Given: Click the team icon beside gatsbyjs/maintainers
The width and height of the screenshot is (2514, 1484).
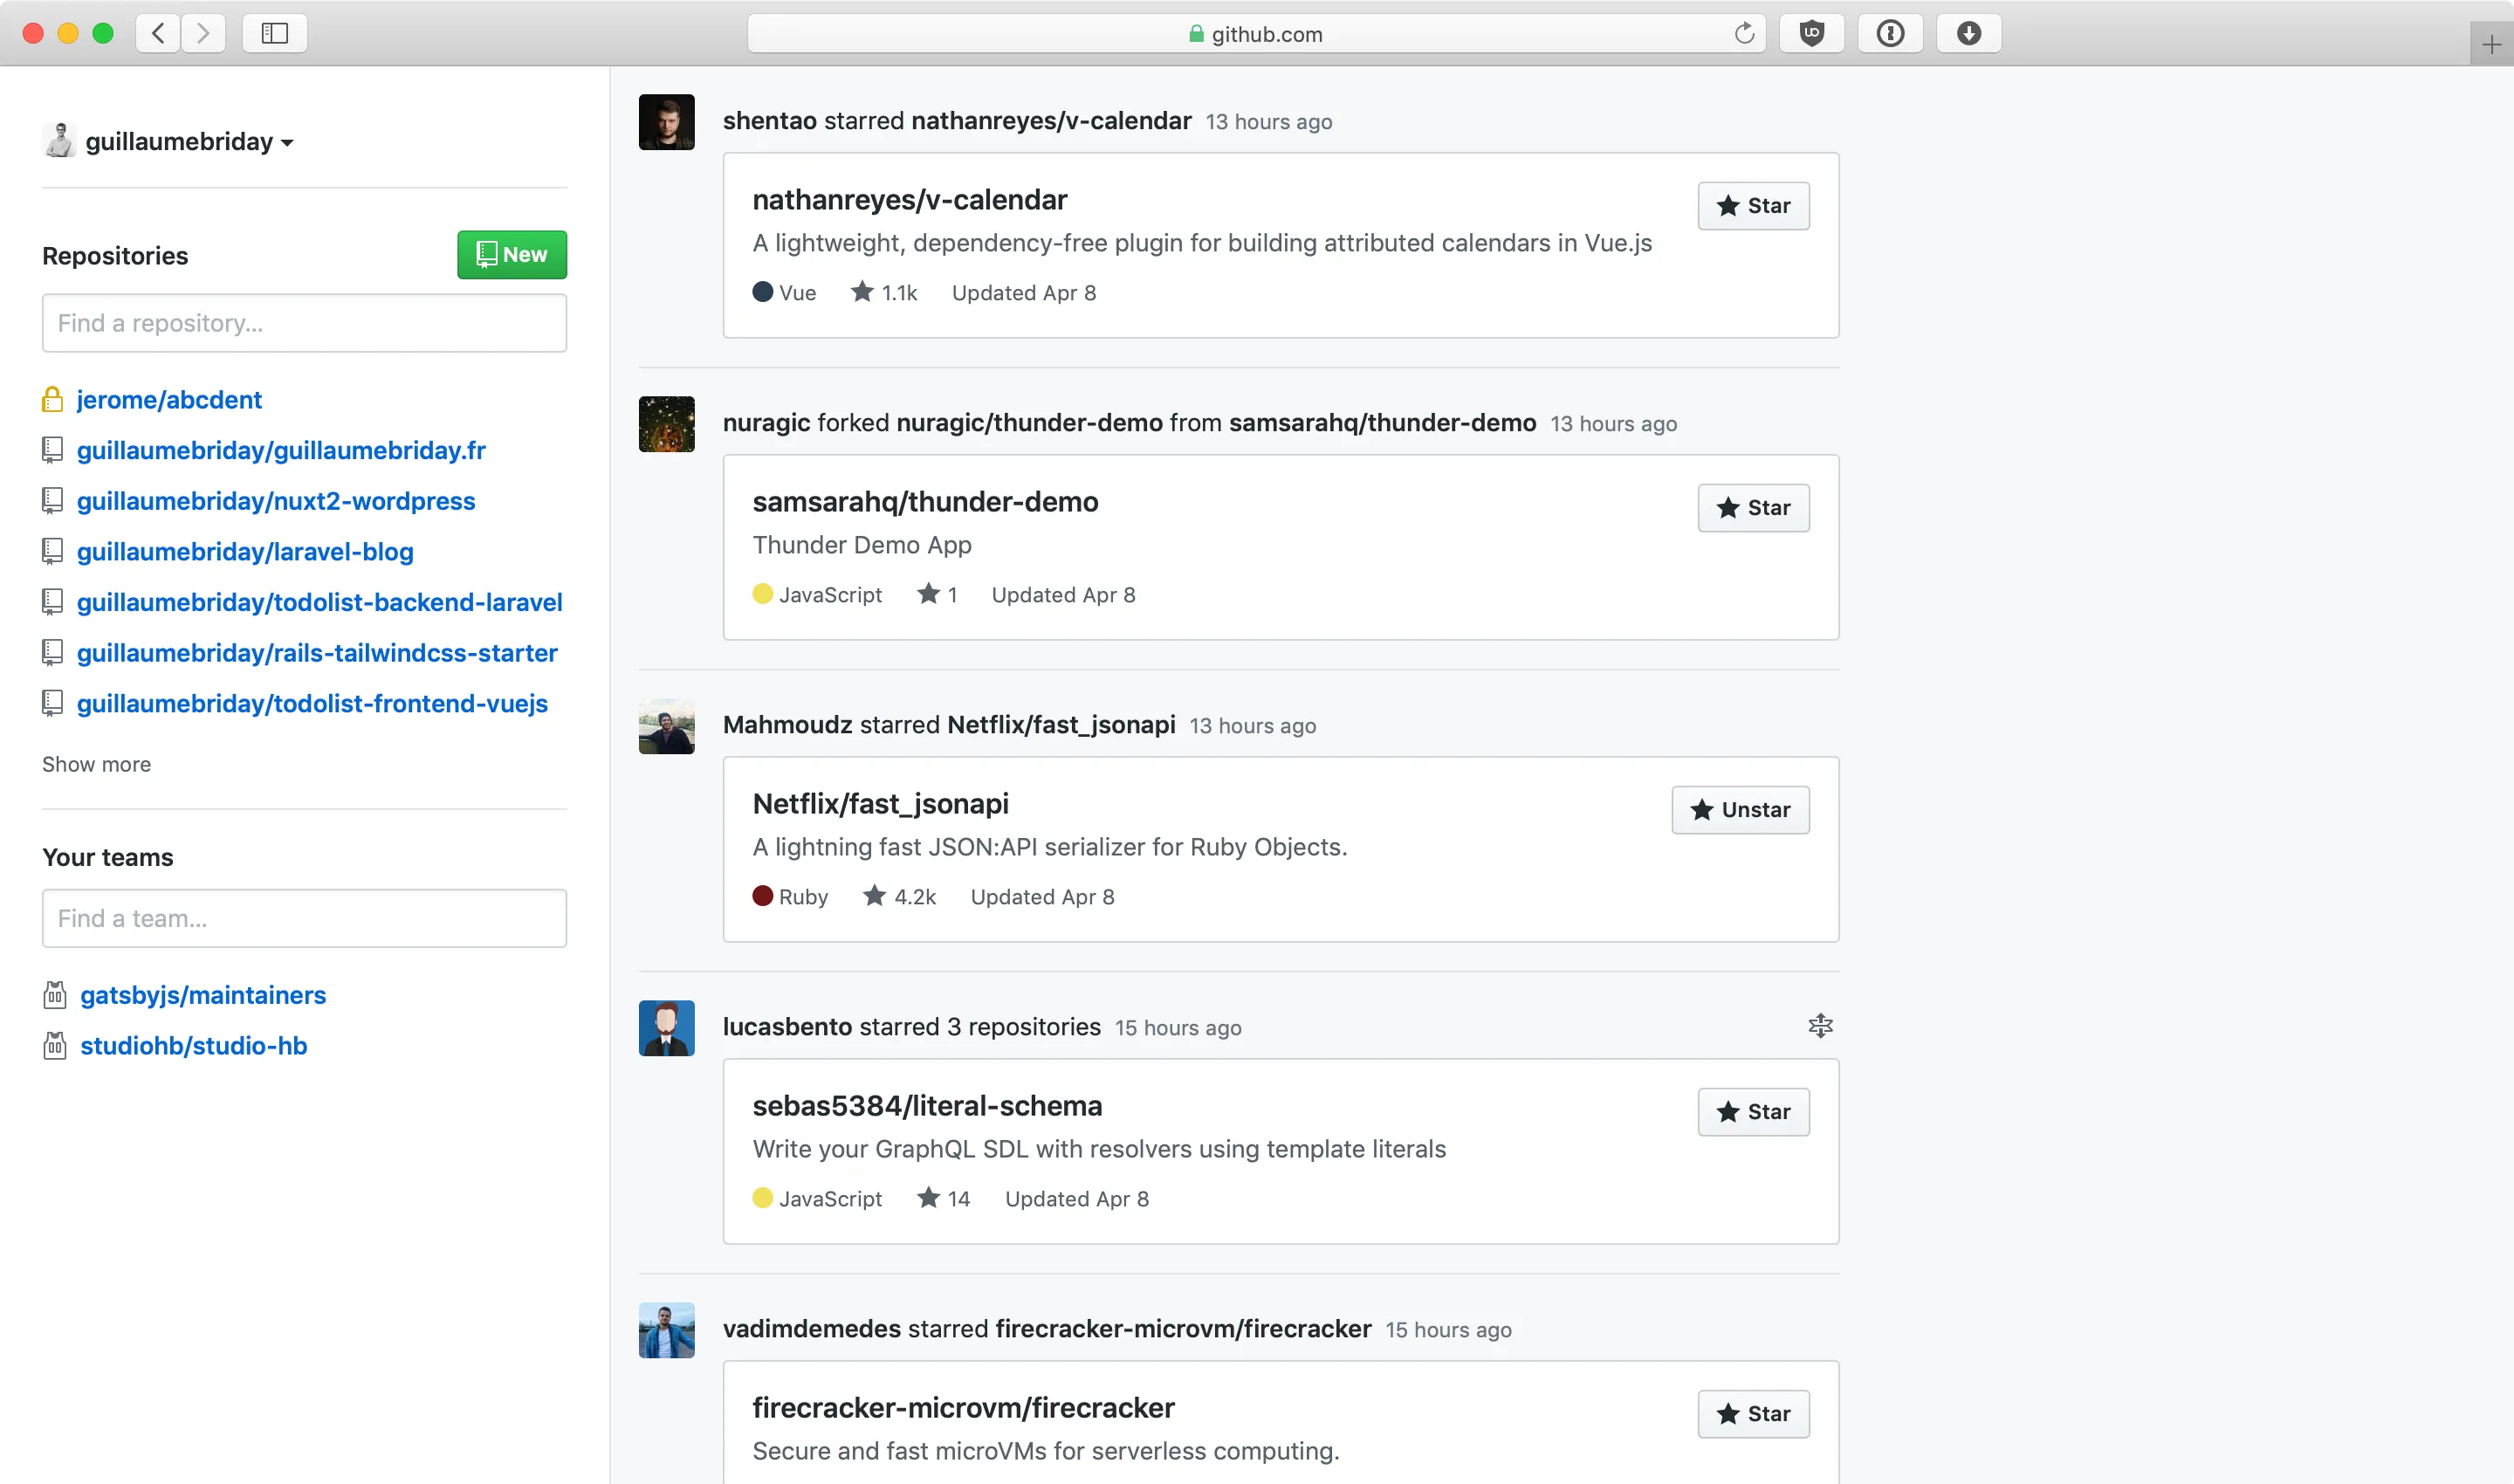Looking at the screenshot, I should click(55, 995).
